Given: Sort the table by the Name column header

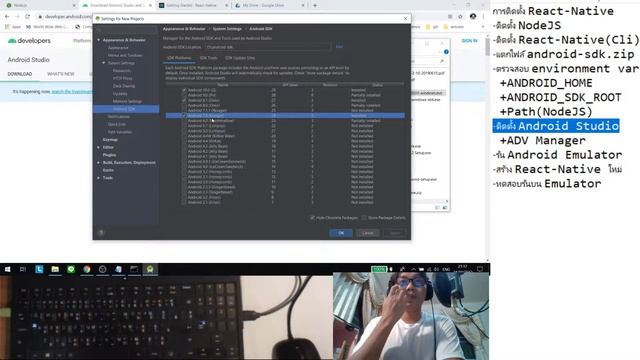Looking at the screenshot, I should pos(223,85).
